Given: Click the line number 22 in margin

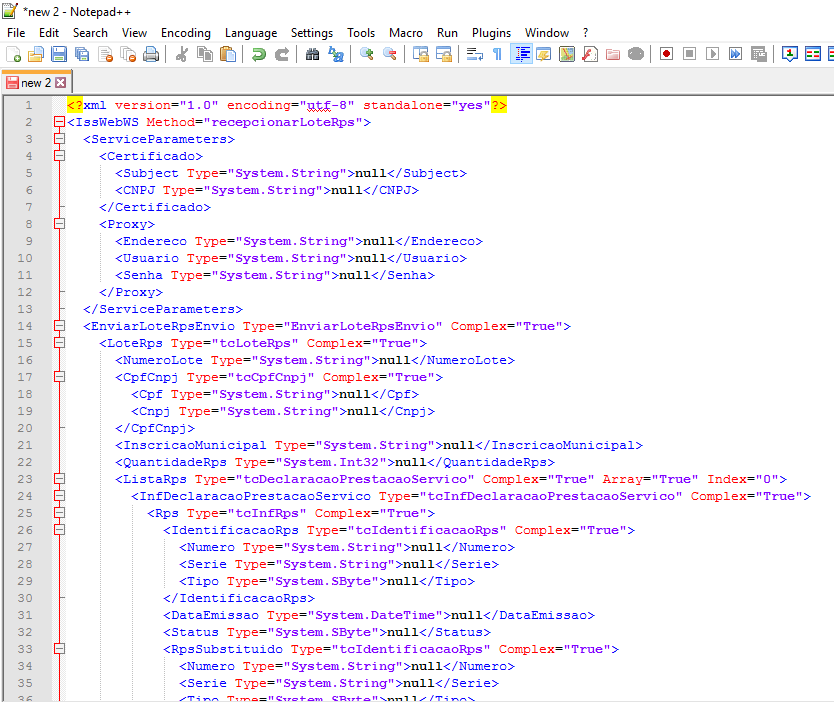Looking at the screenshot, I should click(25, 462).
